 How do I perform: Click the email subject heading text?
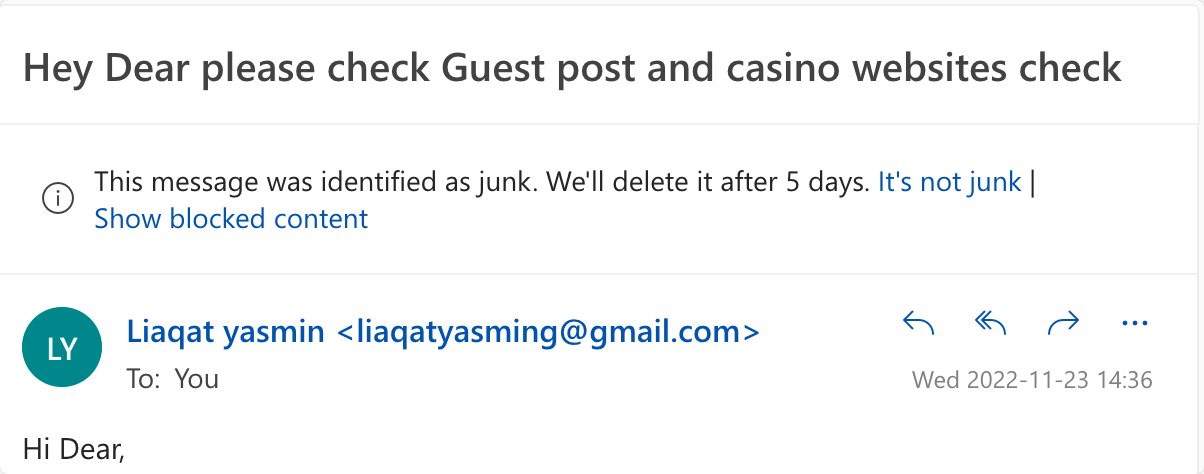[572, 68]
